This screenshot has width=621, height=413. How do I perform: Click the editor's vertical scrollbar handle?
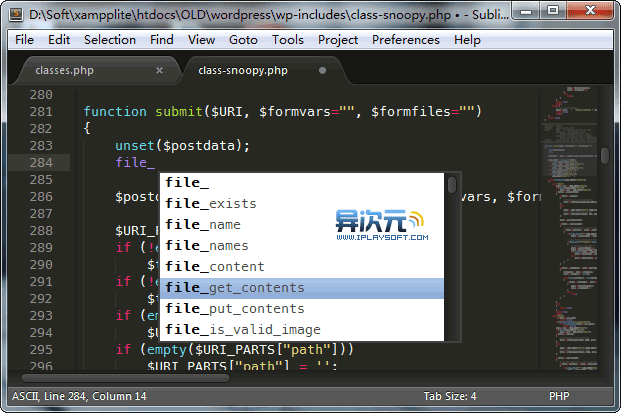(x=605, y=156)
